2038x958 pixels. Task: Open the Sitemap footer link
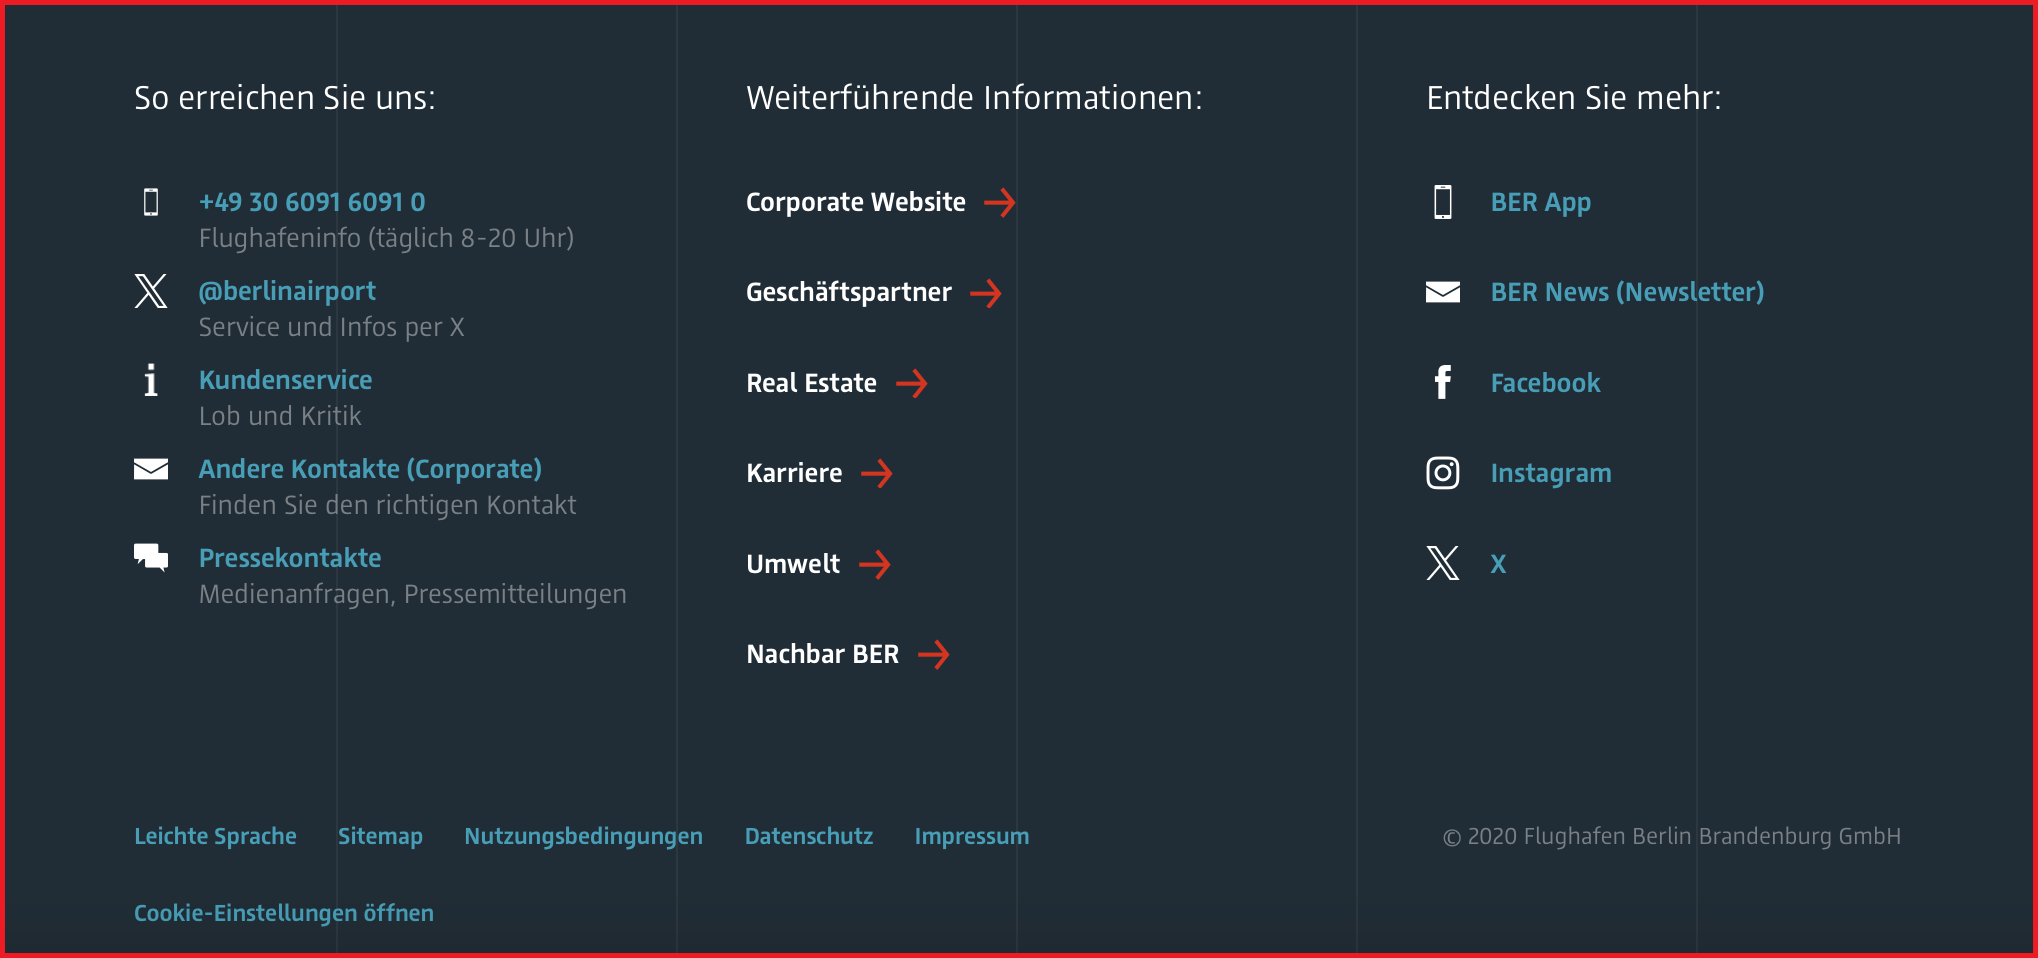tap(380, 836)
